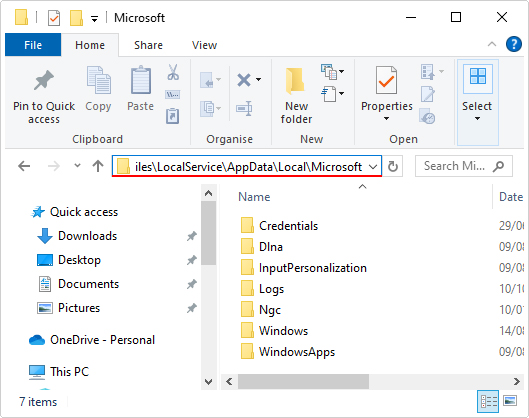The height and width of the screenshot is (418, 529).
Task: Click the Copy to icon
Action: coord(207,109)
